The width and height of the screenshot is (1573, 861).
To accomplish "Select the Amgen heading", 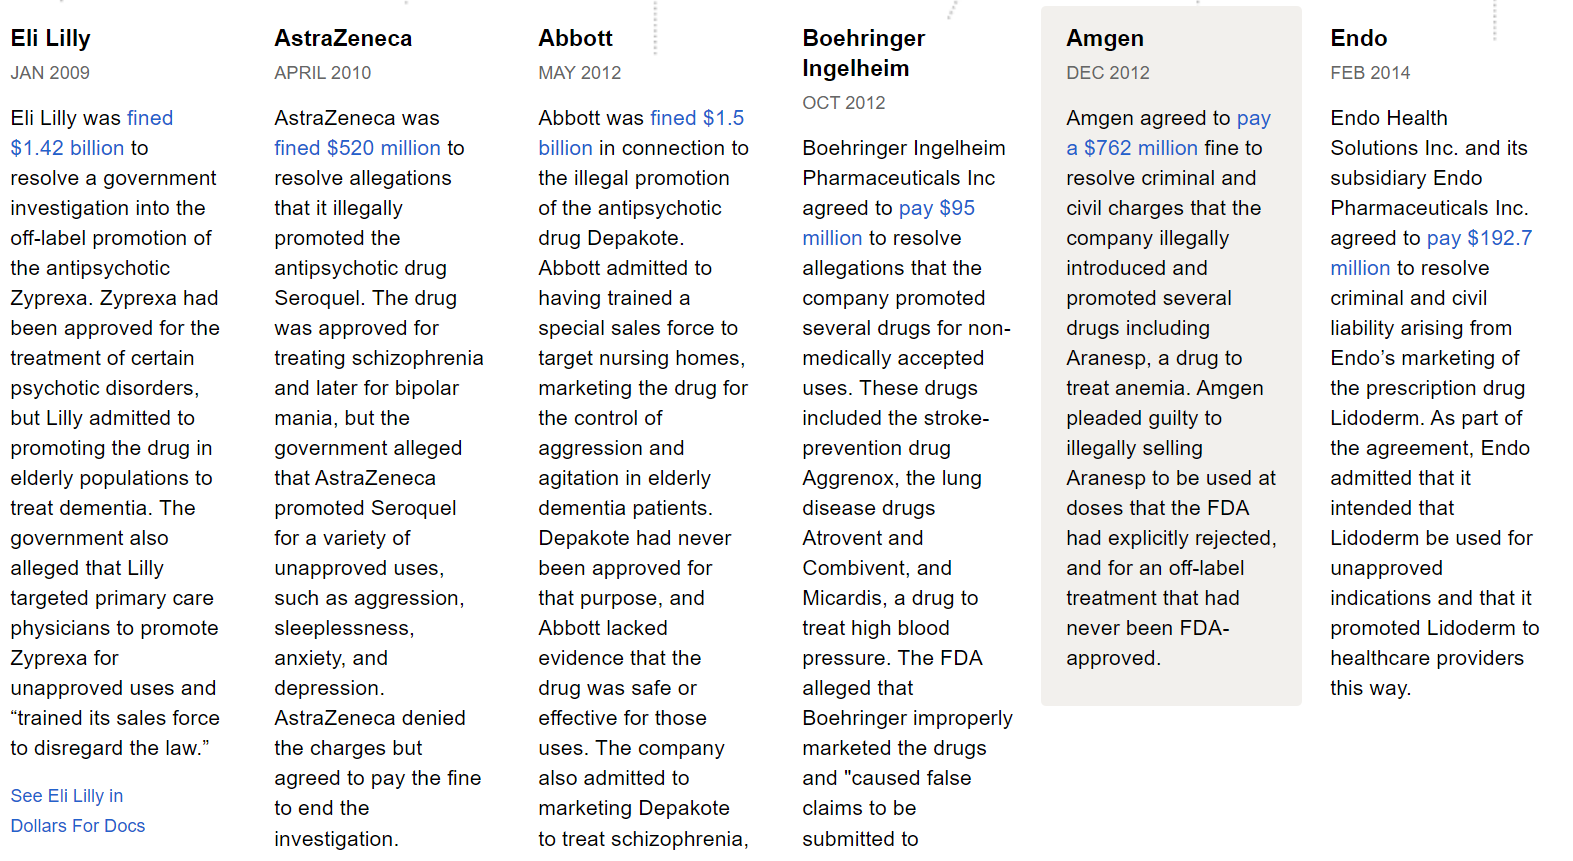I will pos(1104,38).
